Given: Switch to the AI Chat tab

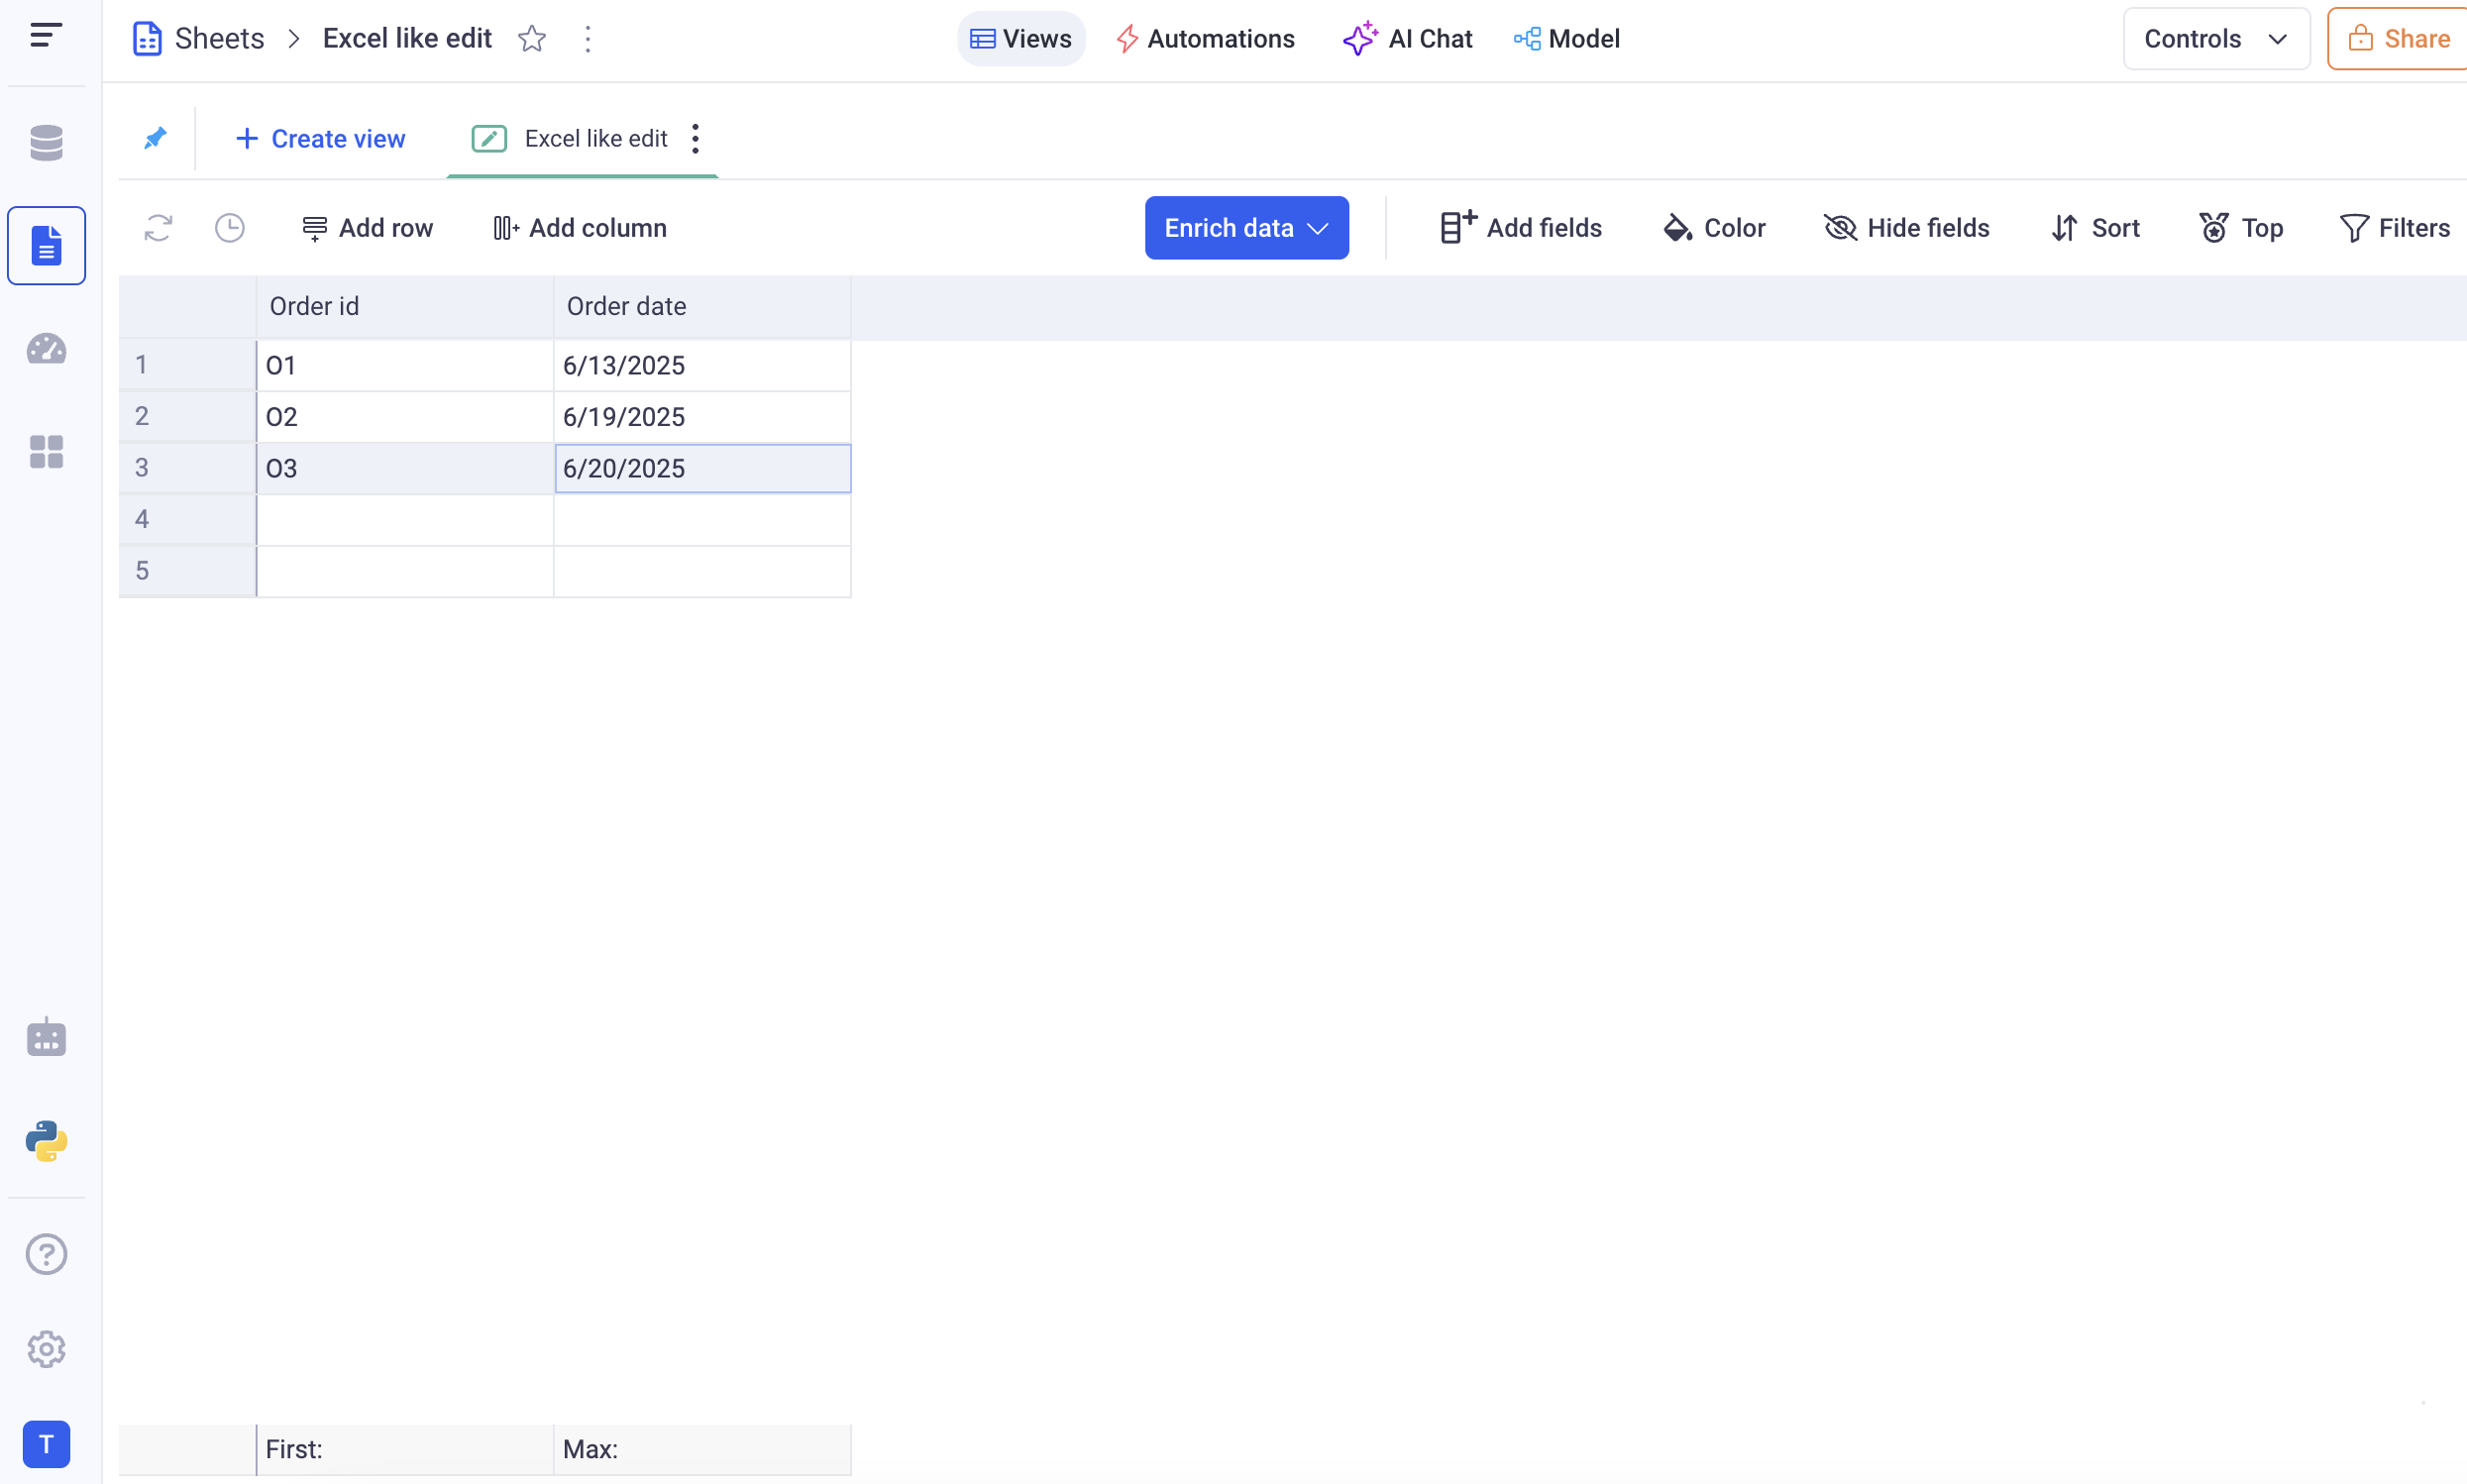Looking at the screenshot, I should [x=1407, y=39].
